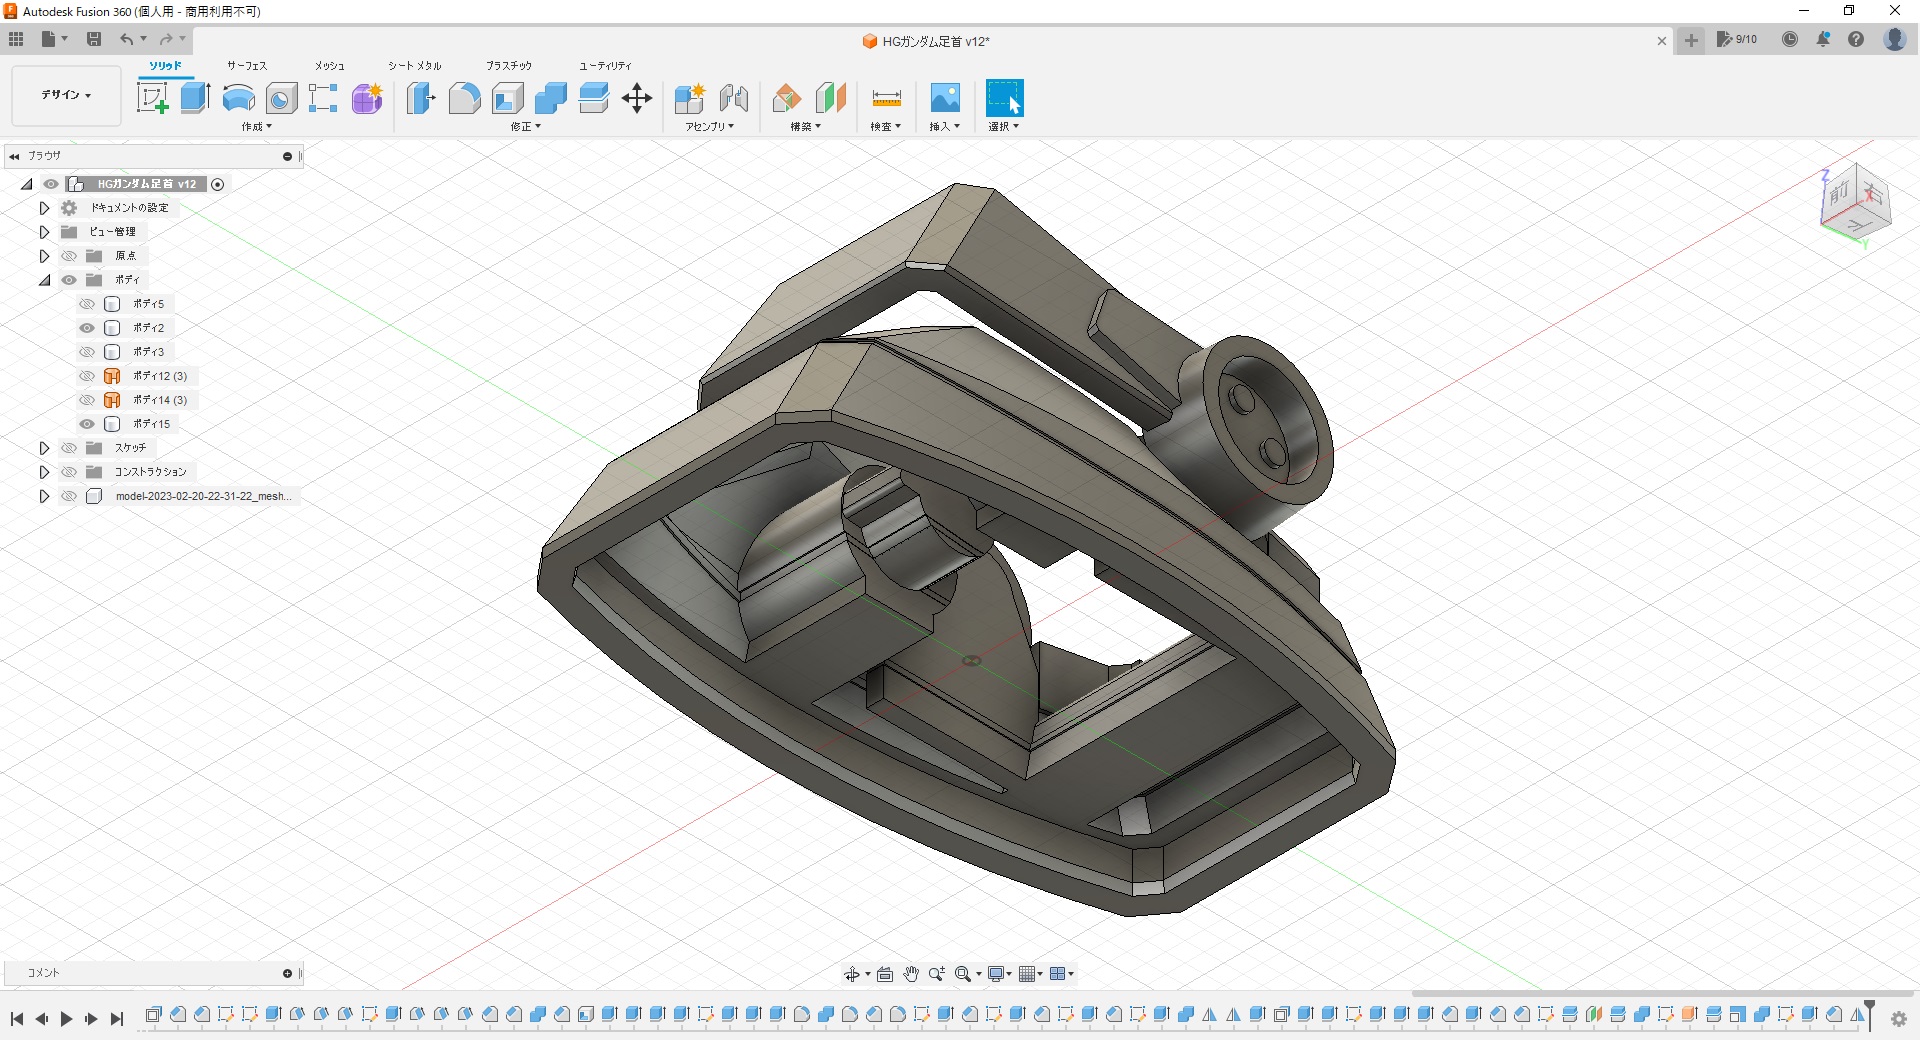
Task: Open the Measure ruler tool
Action: [886, 98]
